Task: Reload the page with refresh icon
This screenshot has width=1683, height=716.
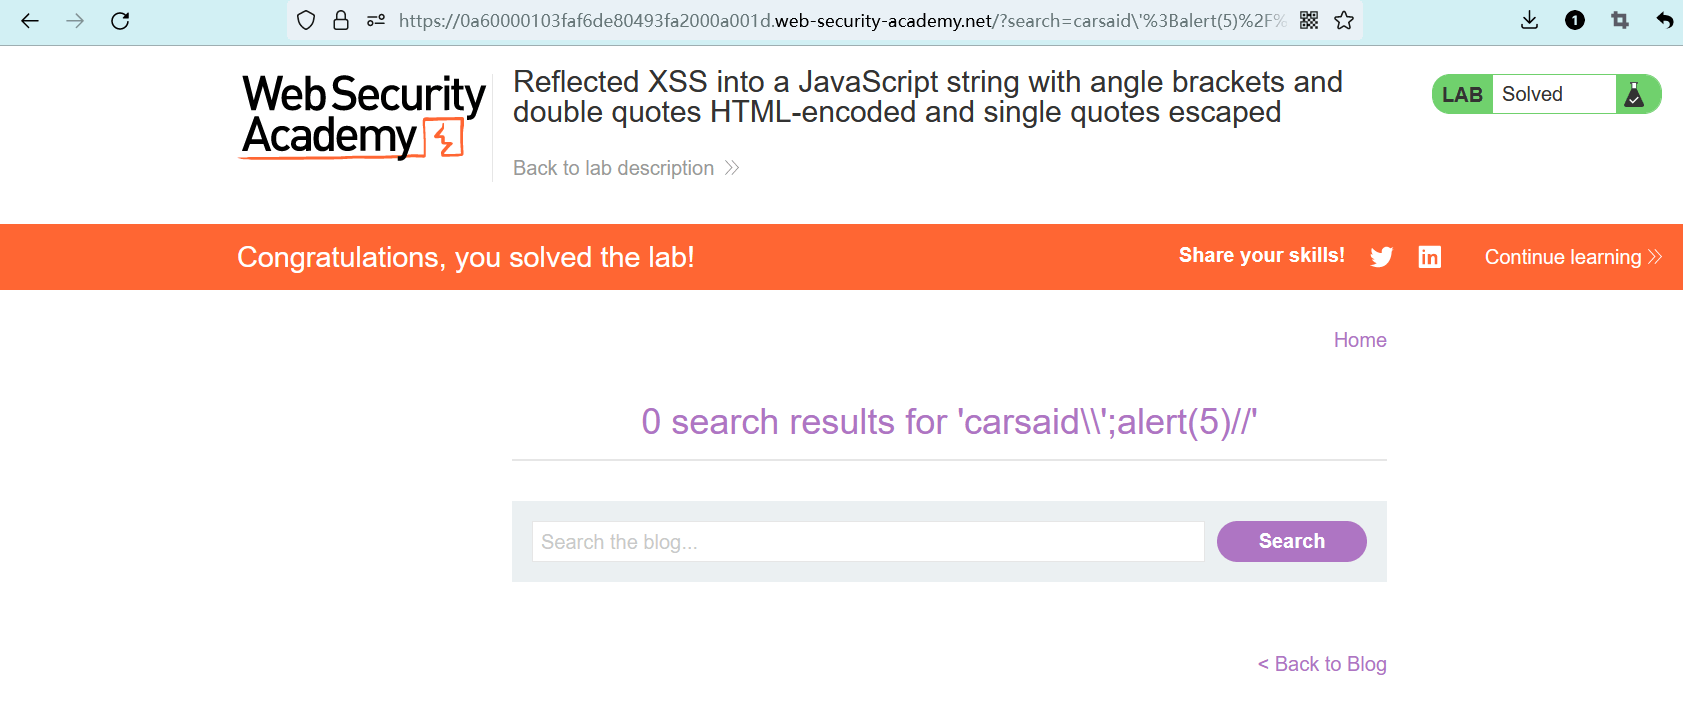Action: pyautogui.click(x=120, y=20)
